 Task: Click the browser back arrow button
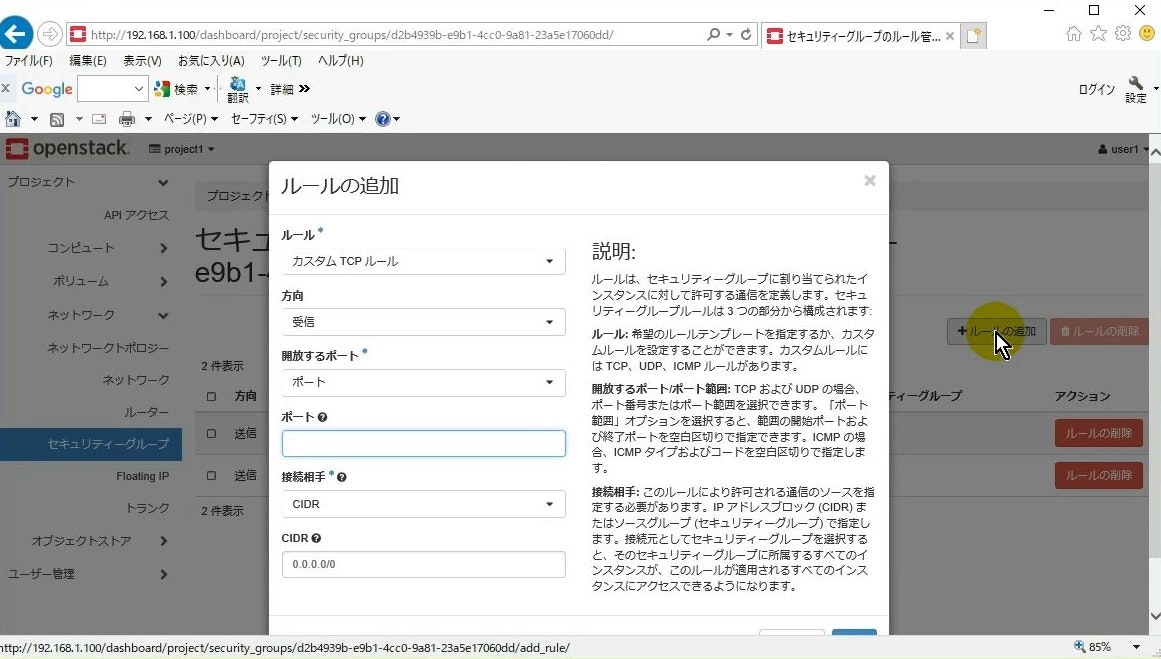(x=16, y=34)
